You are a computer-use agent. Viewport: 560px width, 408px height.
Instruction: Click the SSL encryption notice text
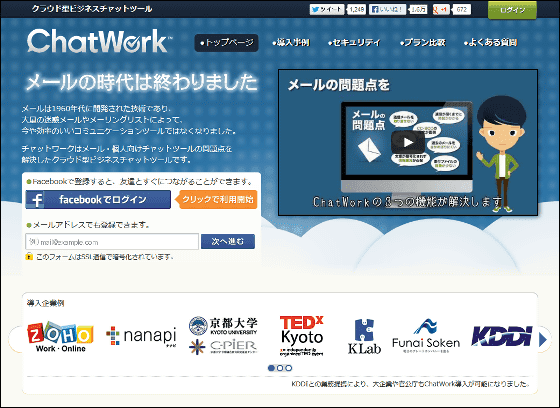coord(105,257)
